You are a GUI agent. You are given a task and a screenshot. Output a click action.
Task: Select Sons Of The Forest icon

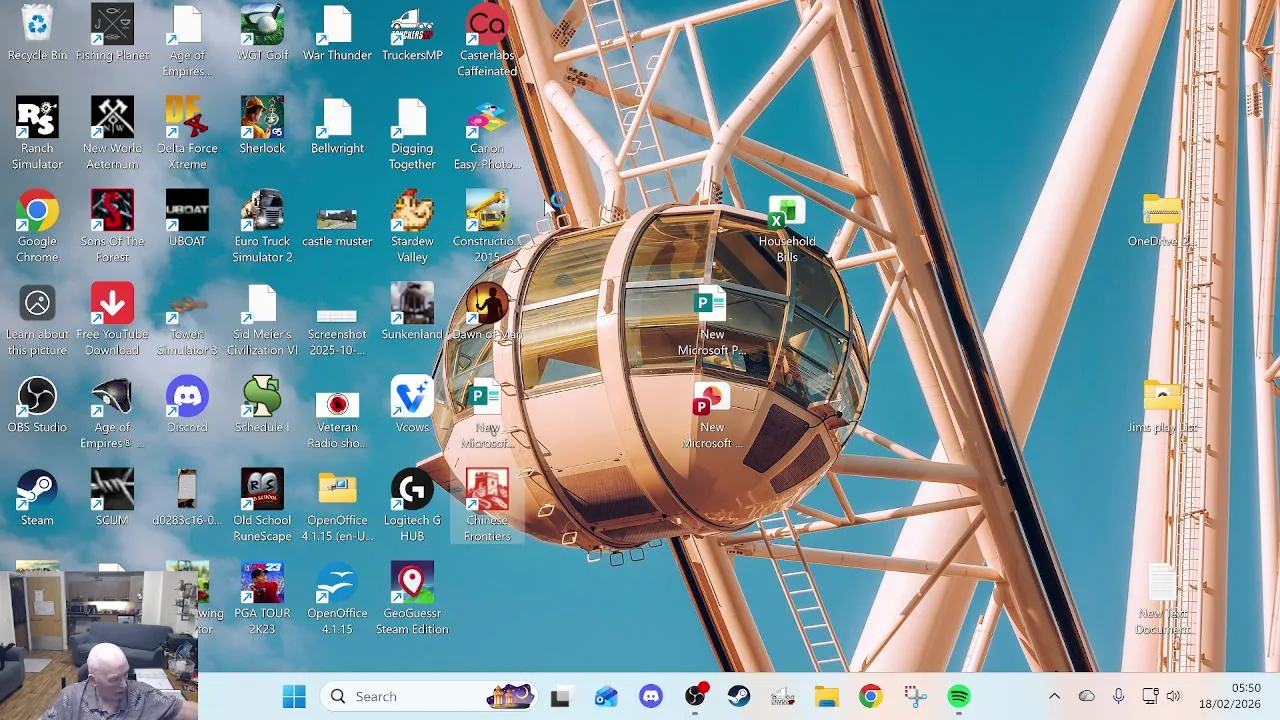(x=112, y=227)
